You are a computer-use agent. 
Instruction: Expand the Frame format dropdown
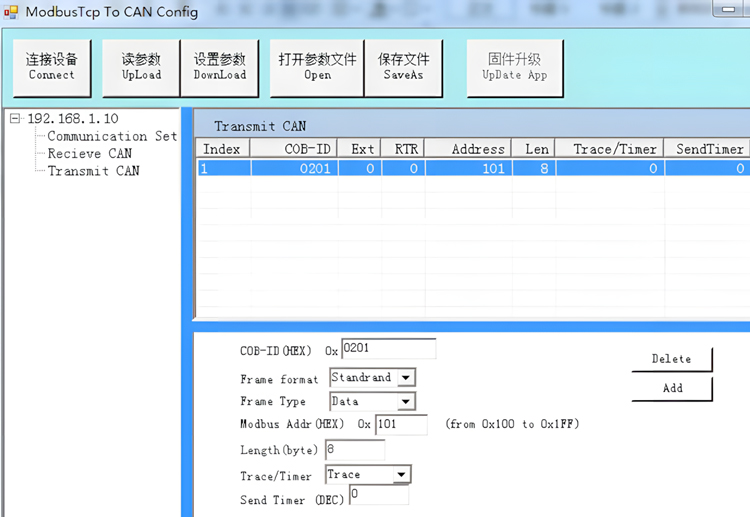click(x=405, y=378)
